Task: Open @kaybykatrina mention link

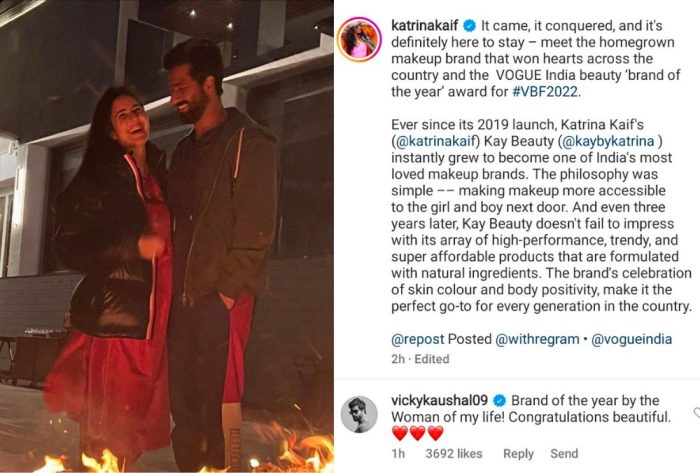Action: coord(608,141)
